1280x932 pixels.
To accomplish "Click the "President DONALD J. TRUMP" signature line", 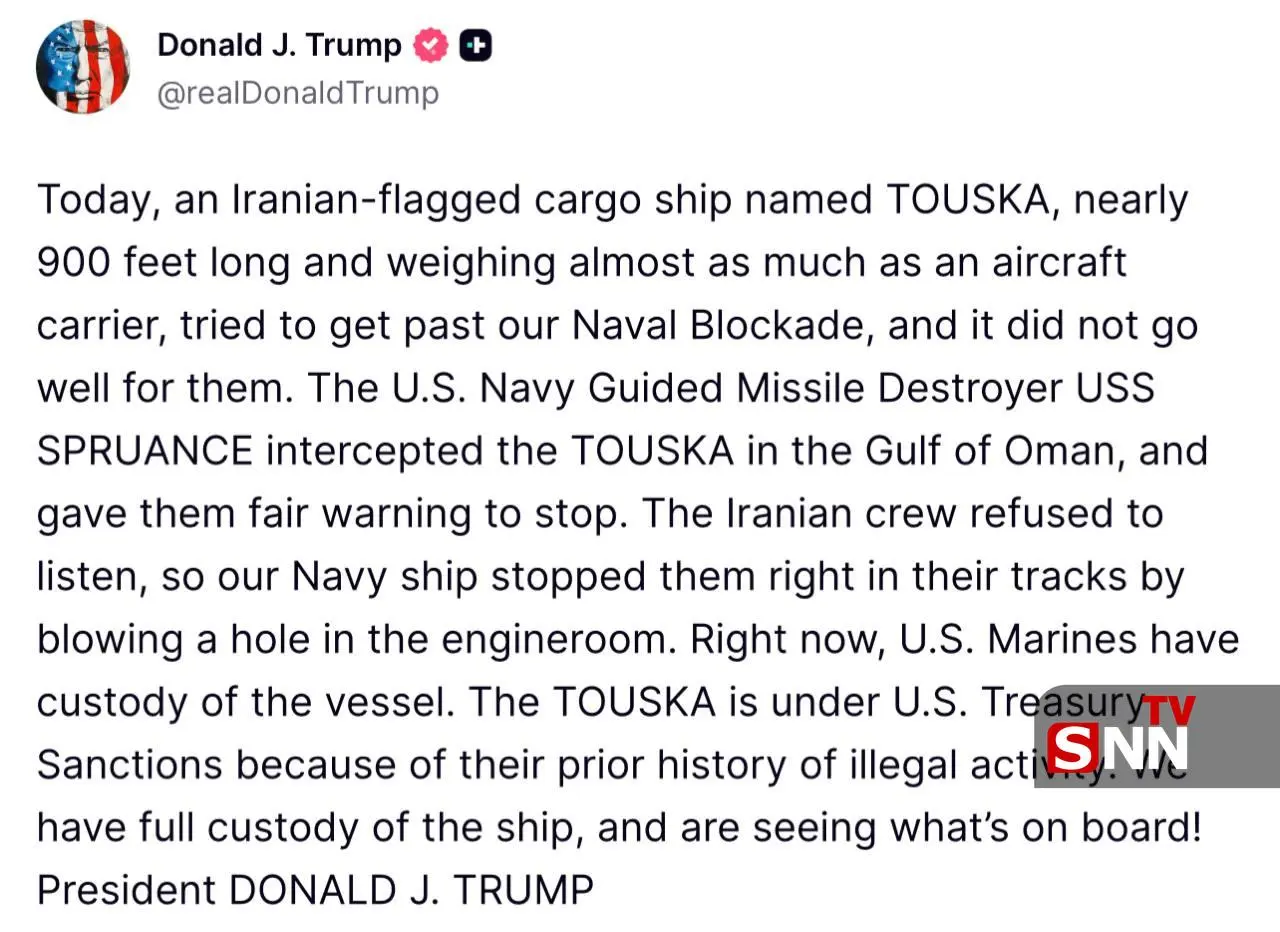I will [x=315, y=890].
